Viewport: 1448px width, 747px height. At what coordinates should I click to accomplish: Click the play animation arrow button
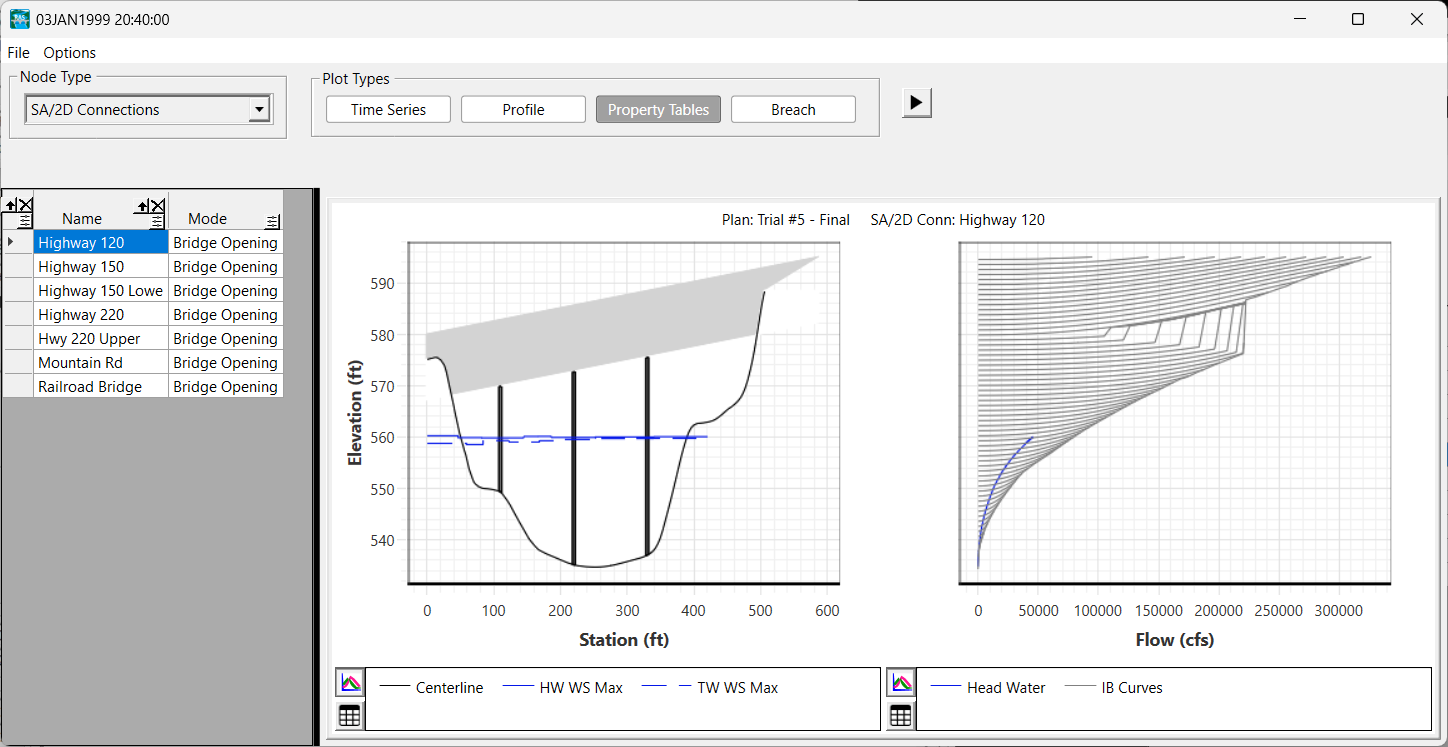[x=916, y=102]
